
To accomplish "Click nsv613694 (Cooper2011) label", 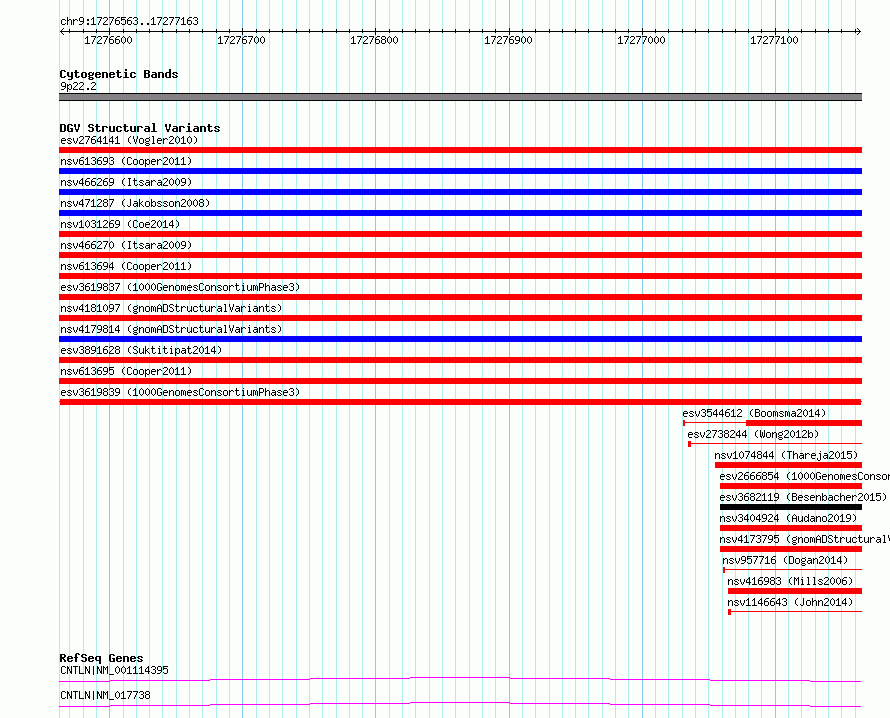I will click(x=126, y=266).
